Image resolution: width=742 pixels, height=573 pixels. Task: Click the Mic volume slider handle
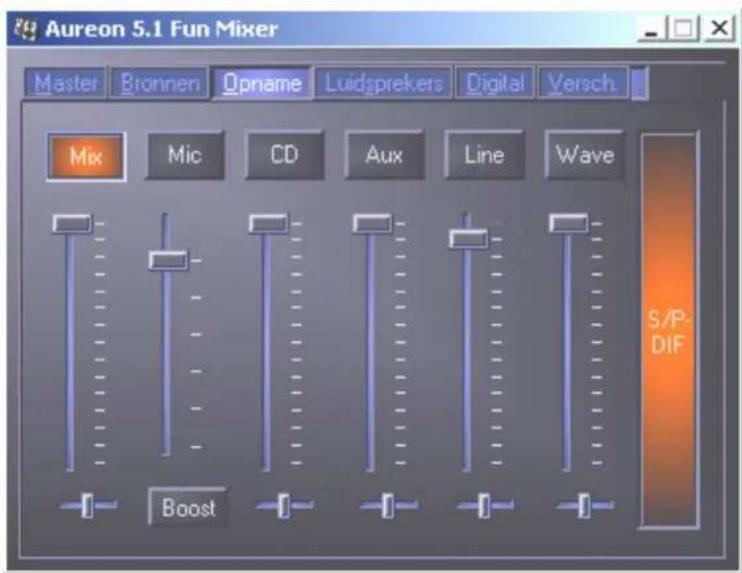pos(168,260)
